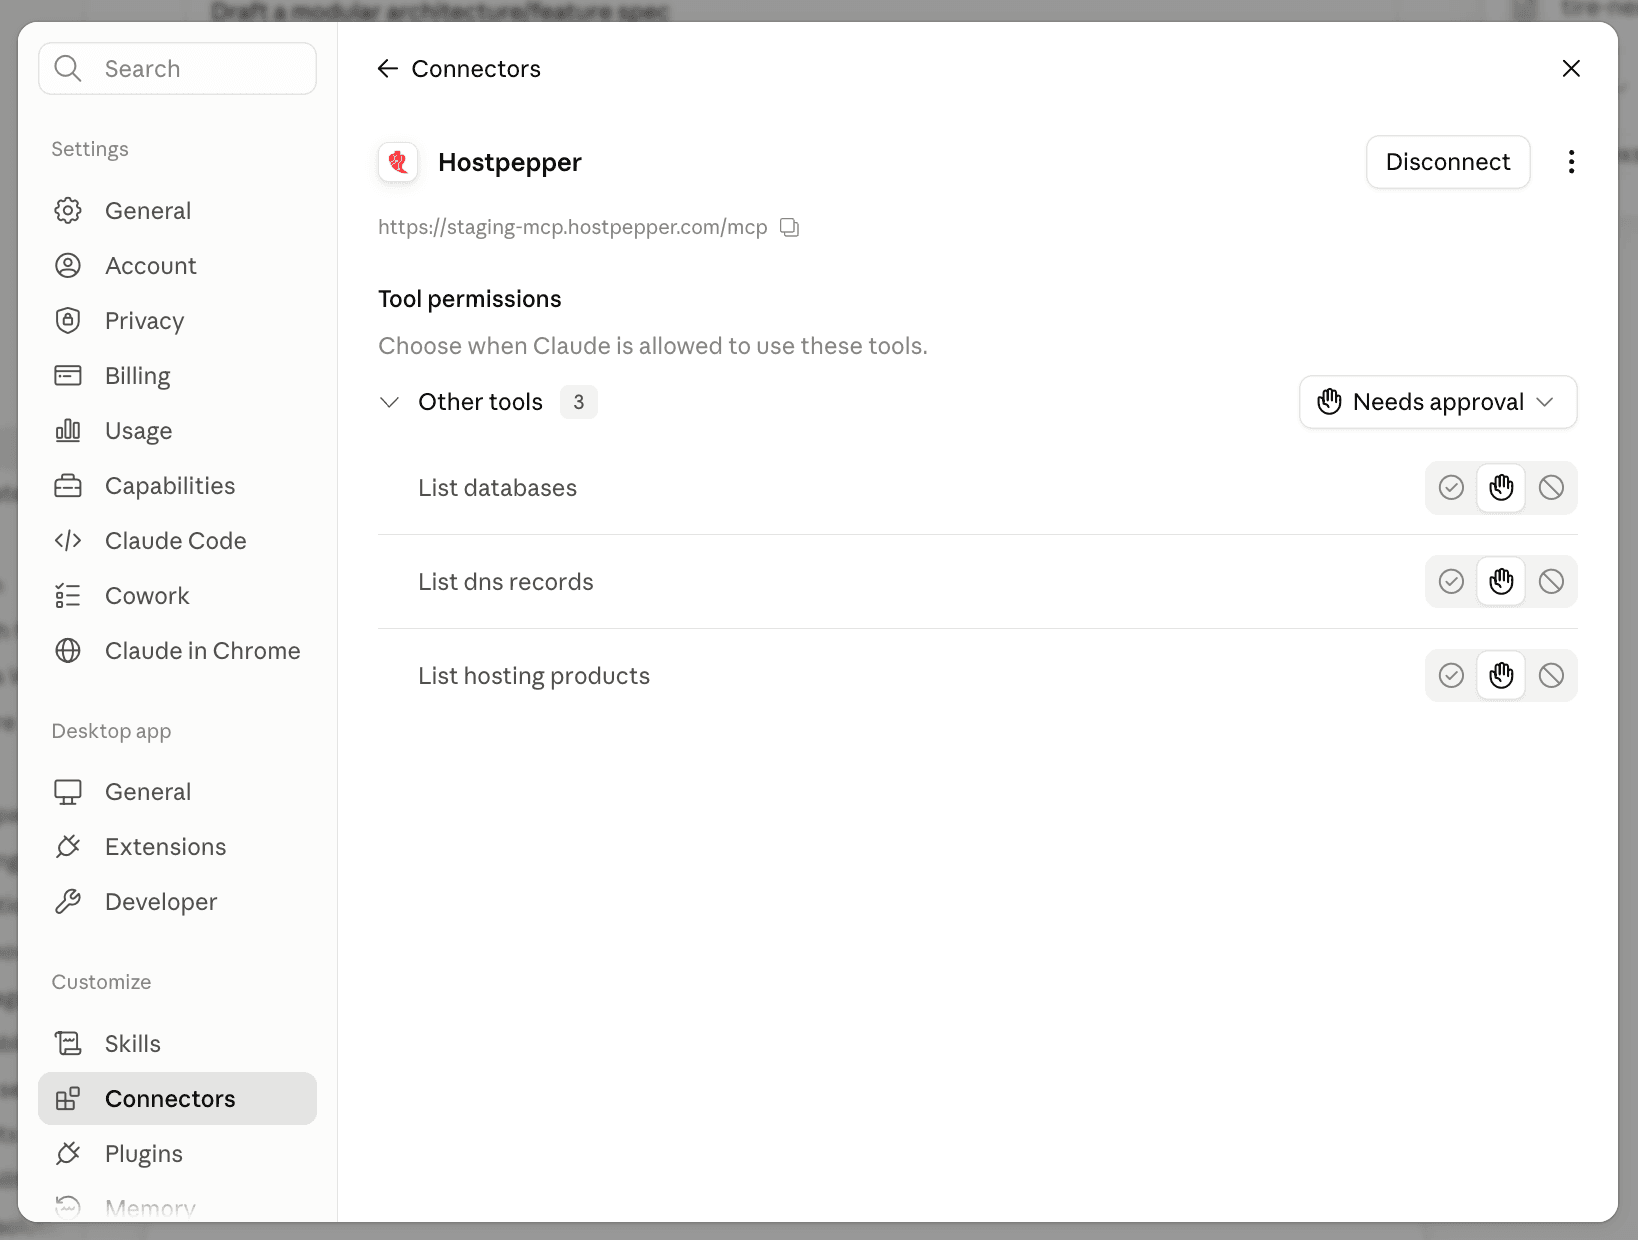Viewport: 1638px width, 1240px height.
Task: Go back using arrow next to Connectors
Action: pos(388,68)
